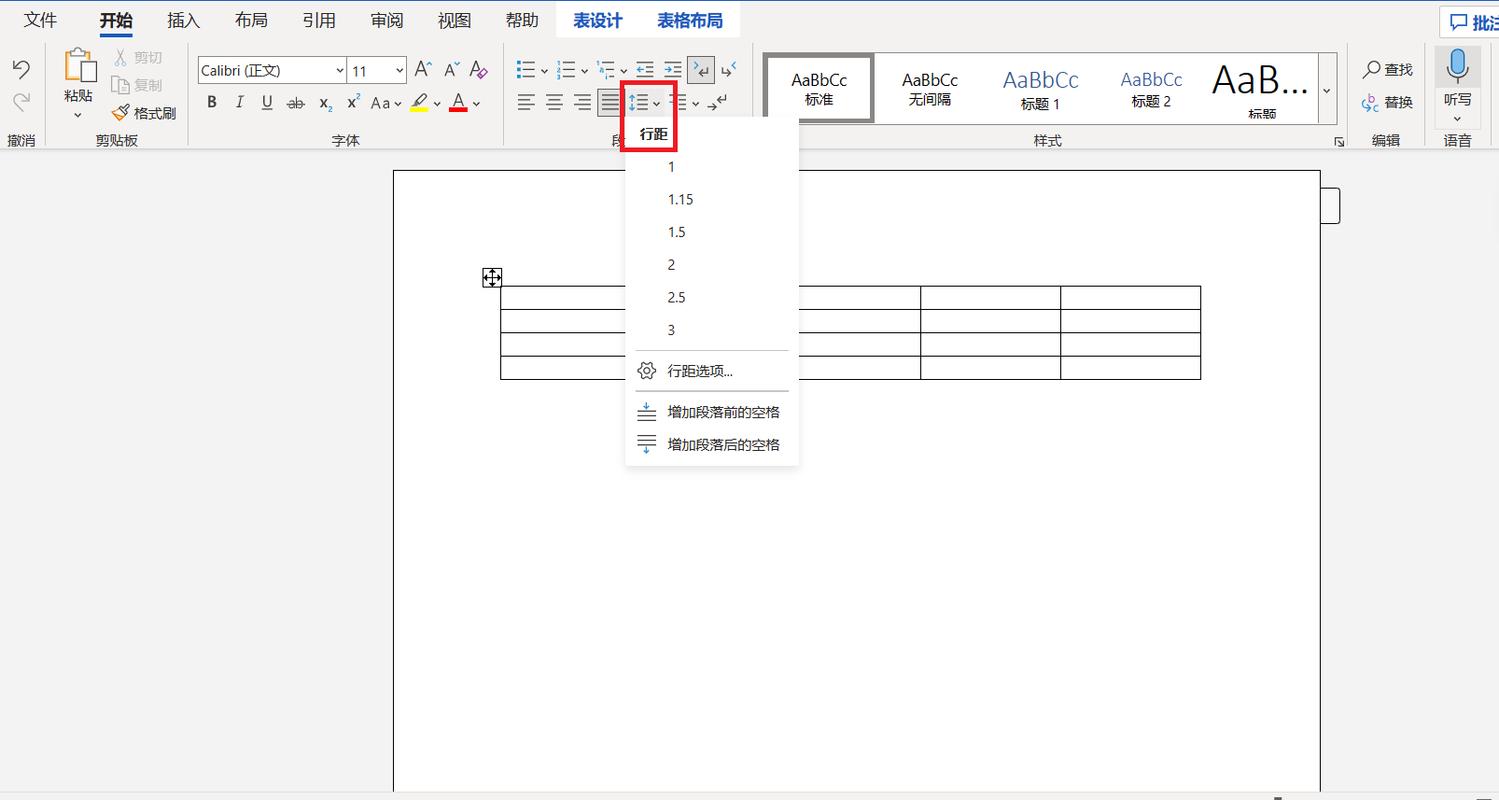Toggle superscript formatting
Screen dimensions: 1499x800
click(x=353, y=102)
